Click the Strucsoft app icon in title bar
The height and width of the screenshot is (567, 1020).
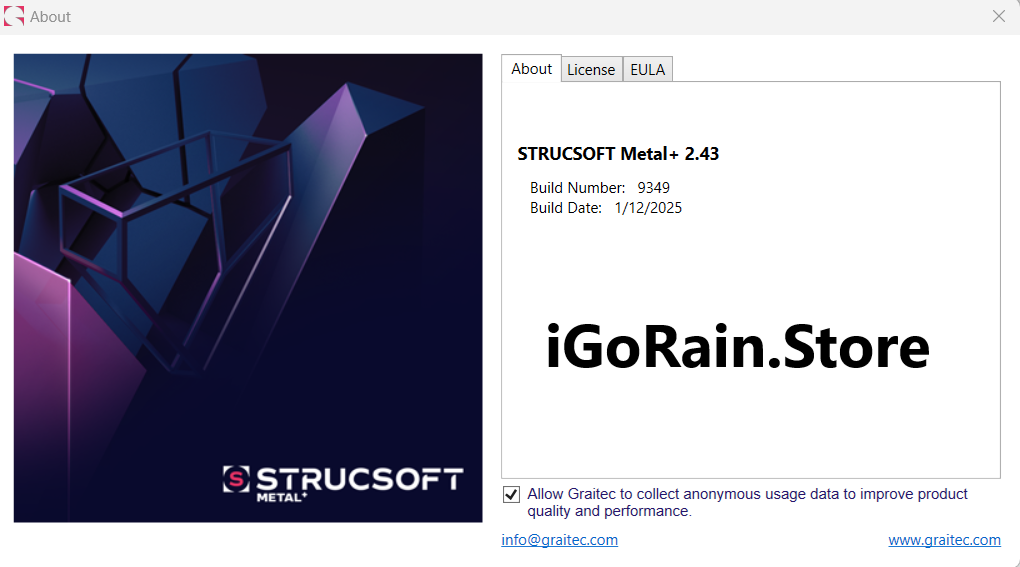[x=14, y=16]
